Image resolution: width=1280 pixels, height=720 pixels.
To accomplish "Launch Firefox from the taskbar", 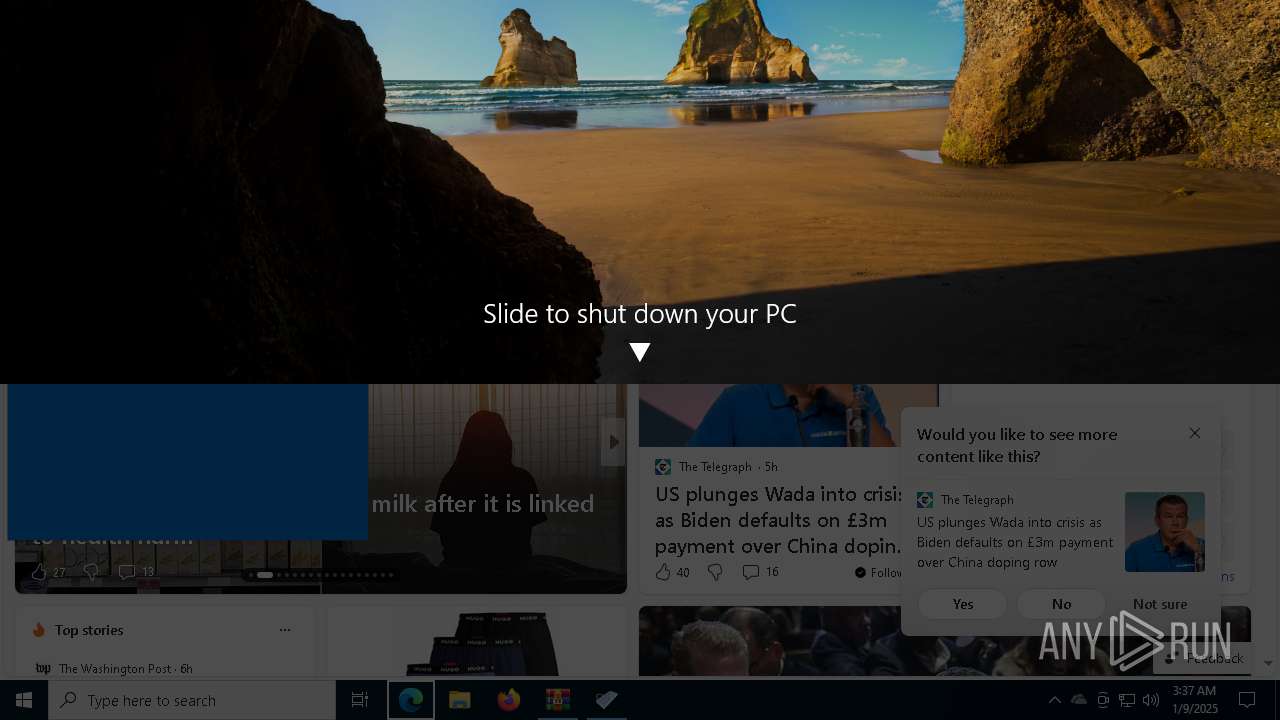I will point(509,700).
